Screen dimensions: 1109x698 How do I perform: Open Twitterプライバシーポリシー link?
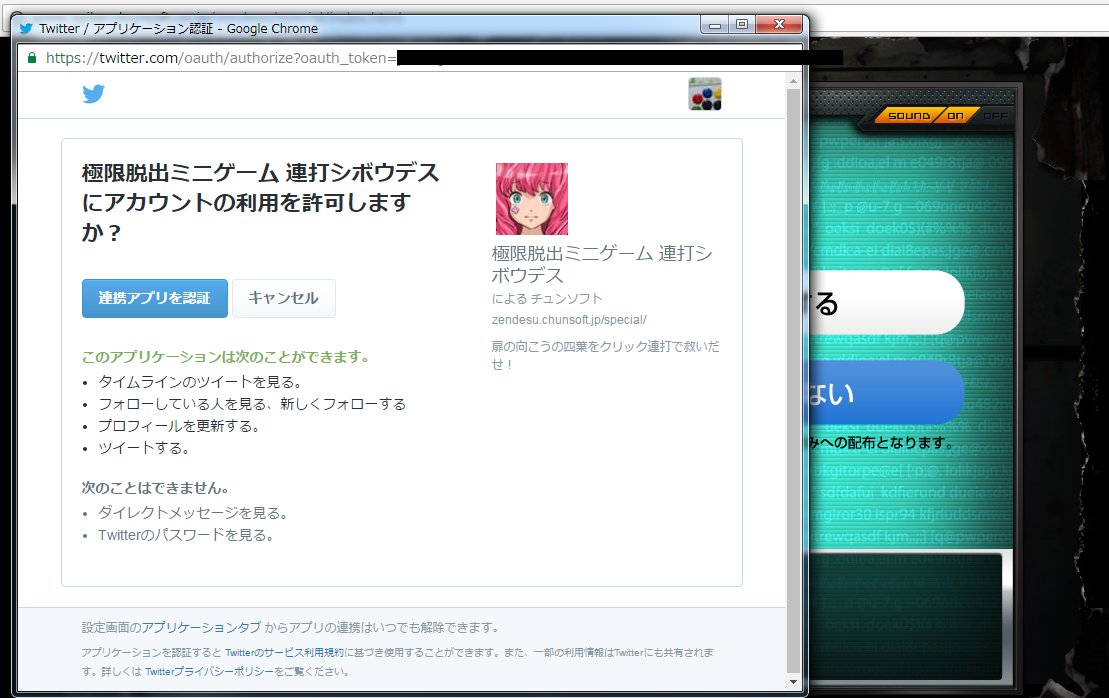(209, 671)
